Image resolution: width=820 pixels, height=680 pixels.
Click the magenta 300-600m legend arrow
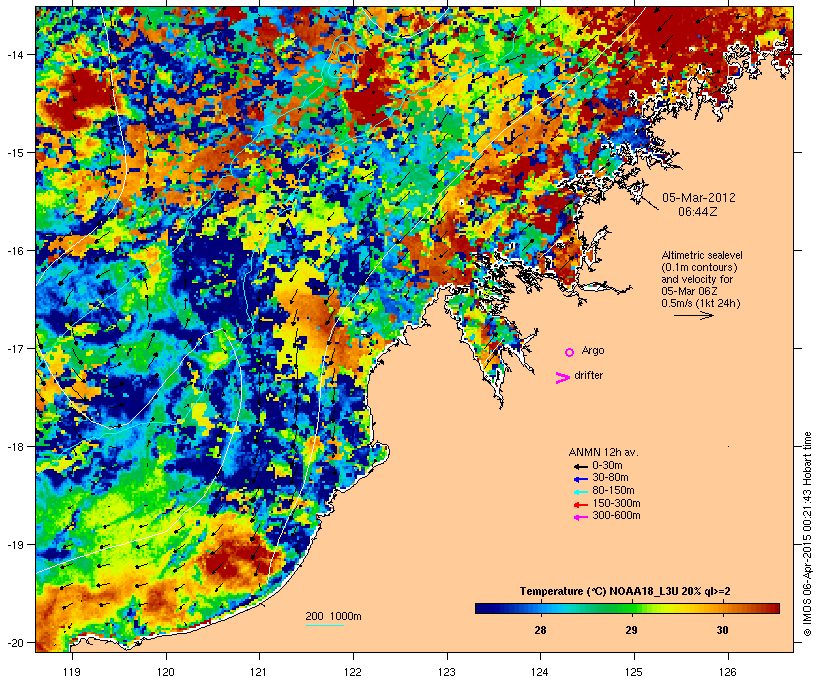(x=580, y=517)
